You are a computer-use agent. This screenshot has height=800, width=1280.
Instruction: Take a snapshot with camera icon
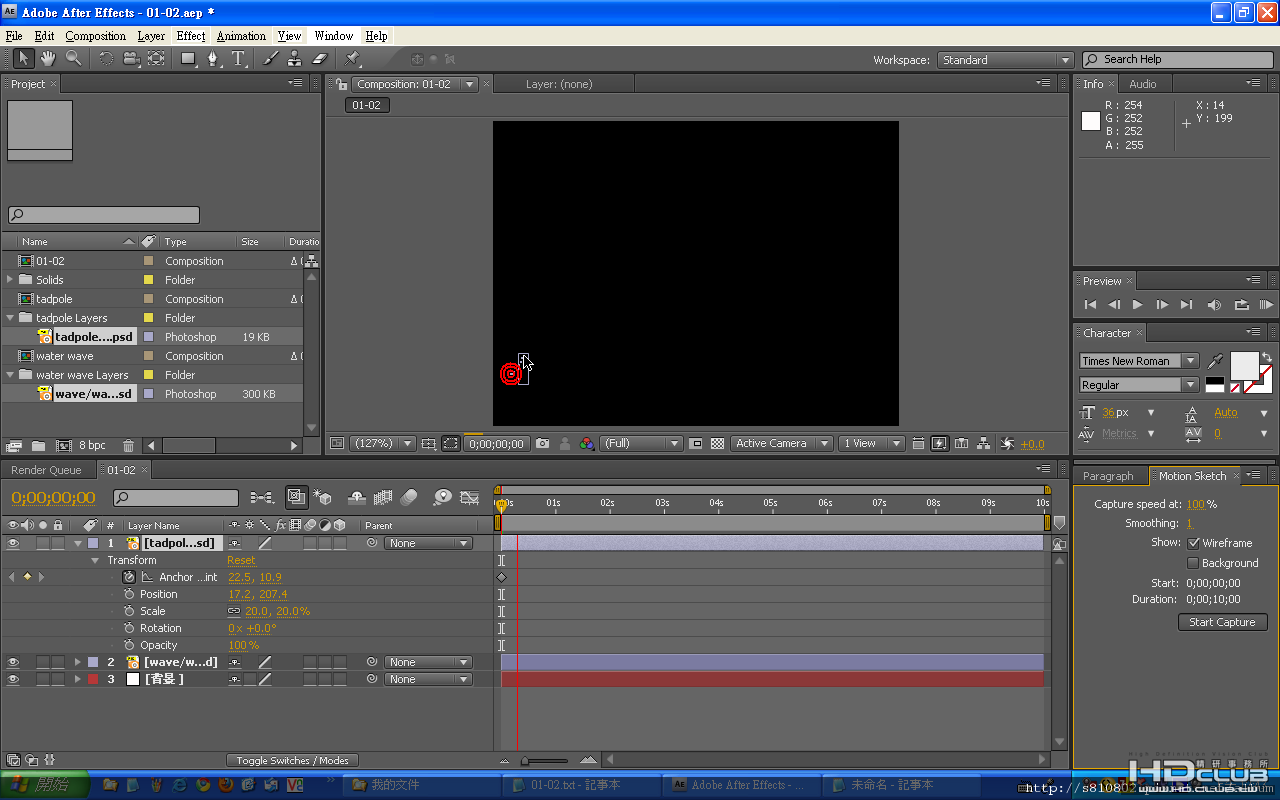[x=542, y=443]
